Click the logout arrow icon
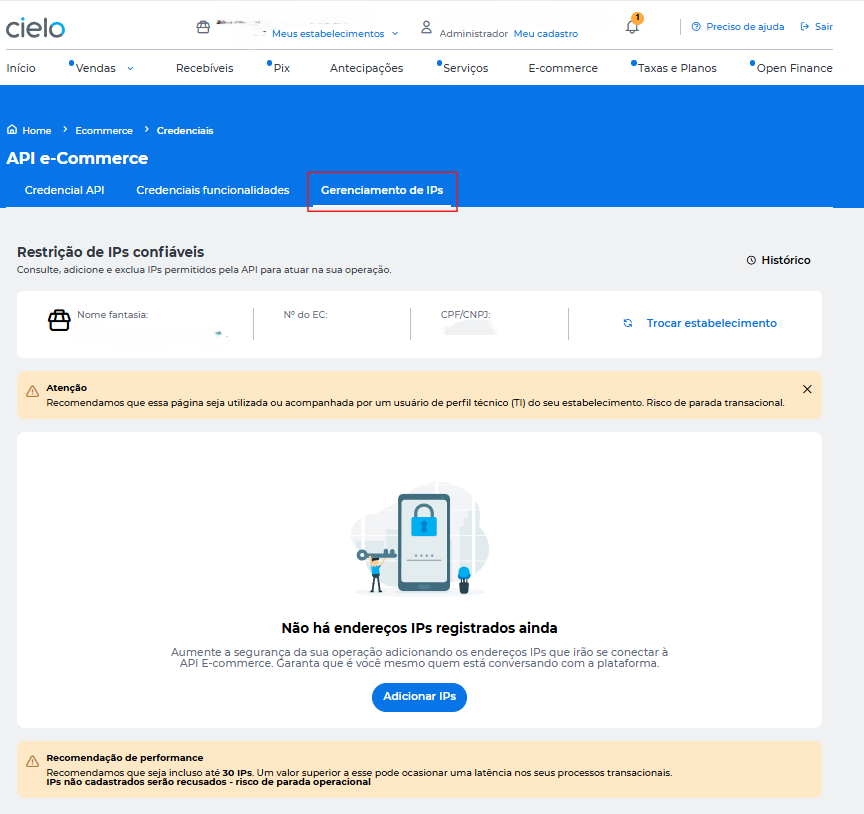The image size is (864, 814). (804, 26)
